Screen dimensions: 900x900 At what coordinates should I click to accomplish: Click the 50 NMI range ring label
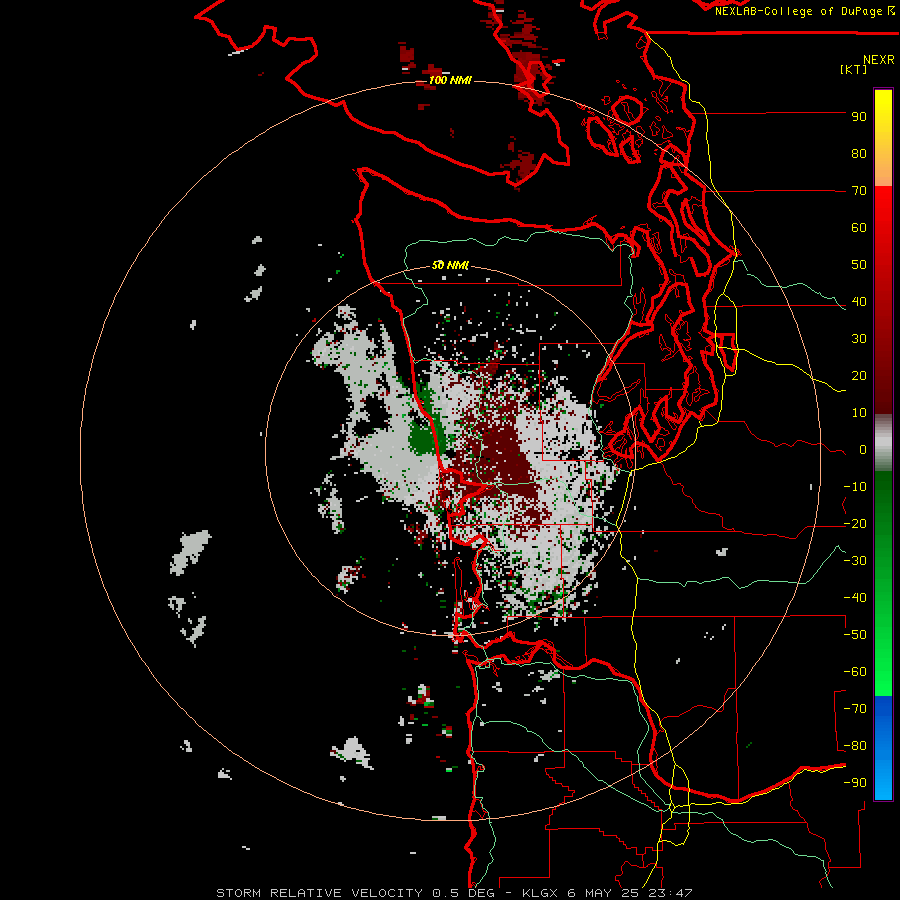coord(450,265)
